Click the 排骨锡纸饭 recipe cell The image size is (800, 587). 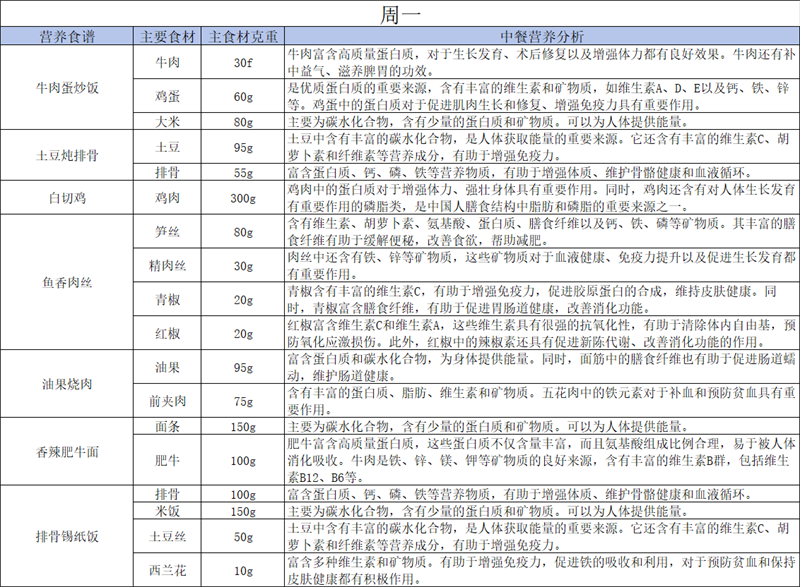coord(67,536)
